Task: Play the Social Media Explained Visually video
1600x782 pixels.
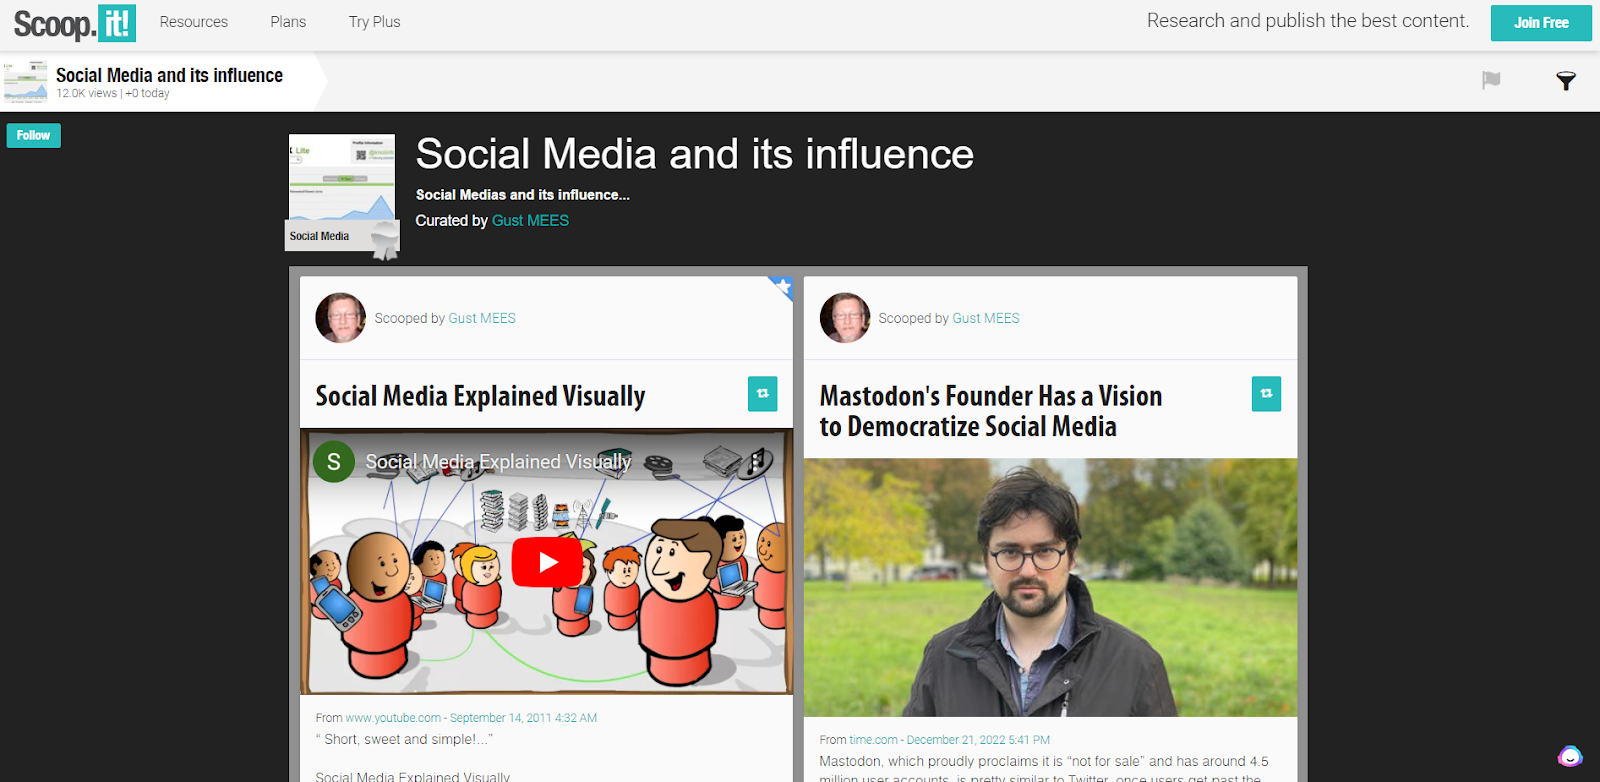Action: 547,562
